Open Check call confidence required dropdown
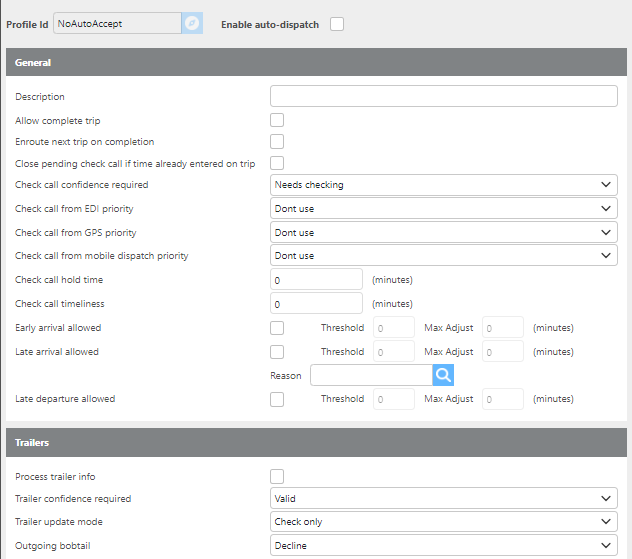Image resolution: width=632 pixels, height=559 pixels. pos(444,185)
